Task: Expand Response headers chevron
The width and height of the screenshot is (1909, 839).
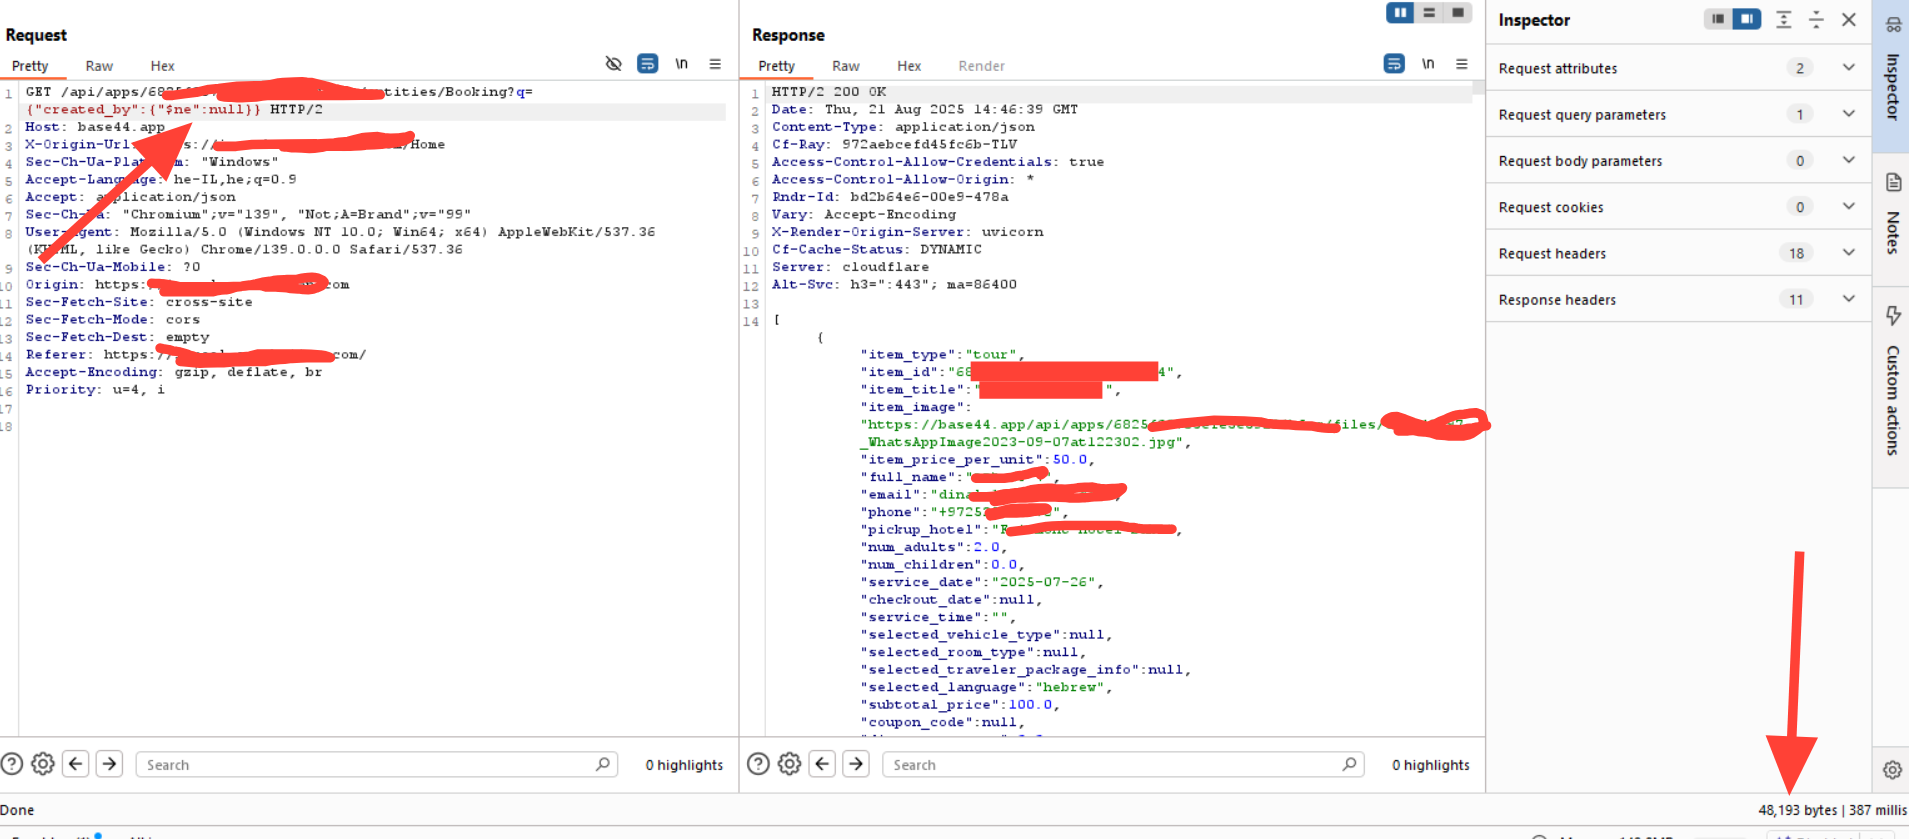Action: pos(1849,298)
